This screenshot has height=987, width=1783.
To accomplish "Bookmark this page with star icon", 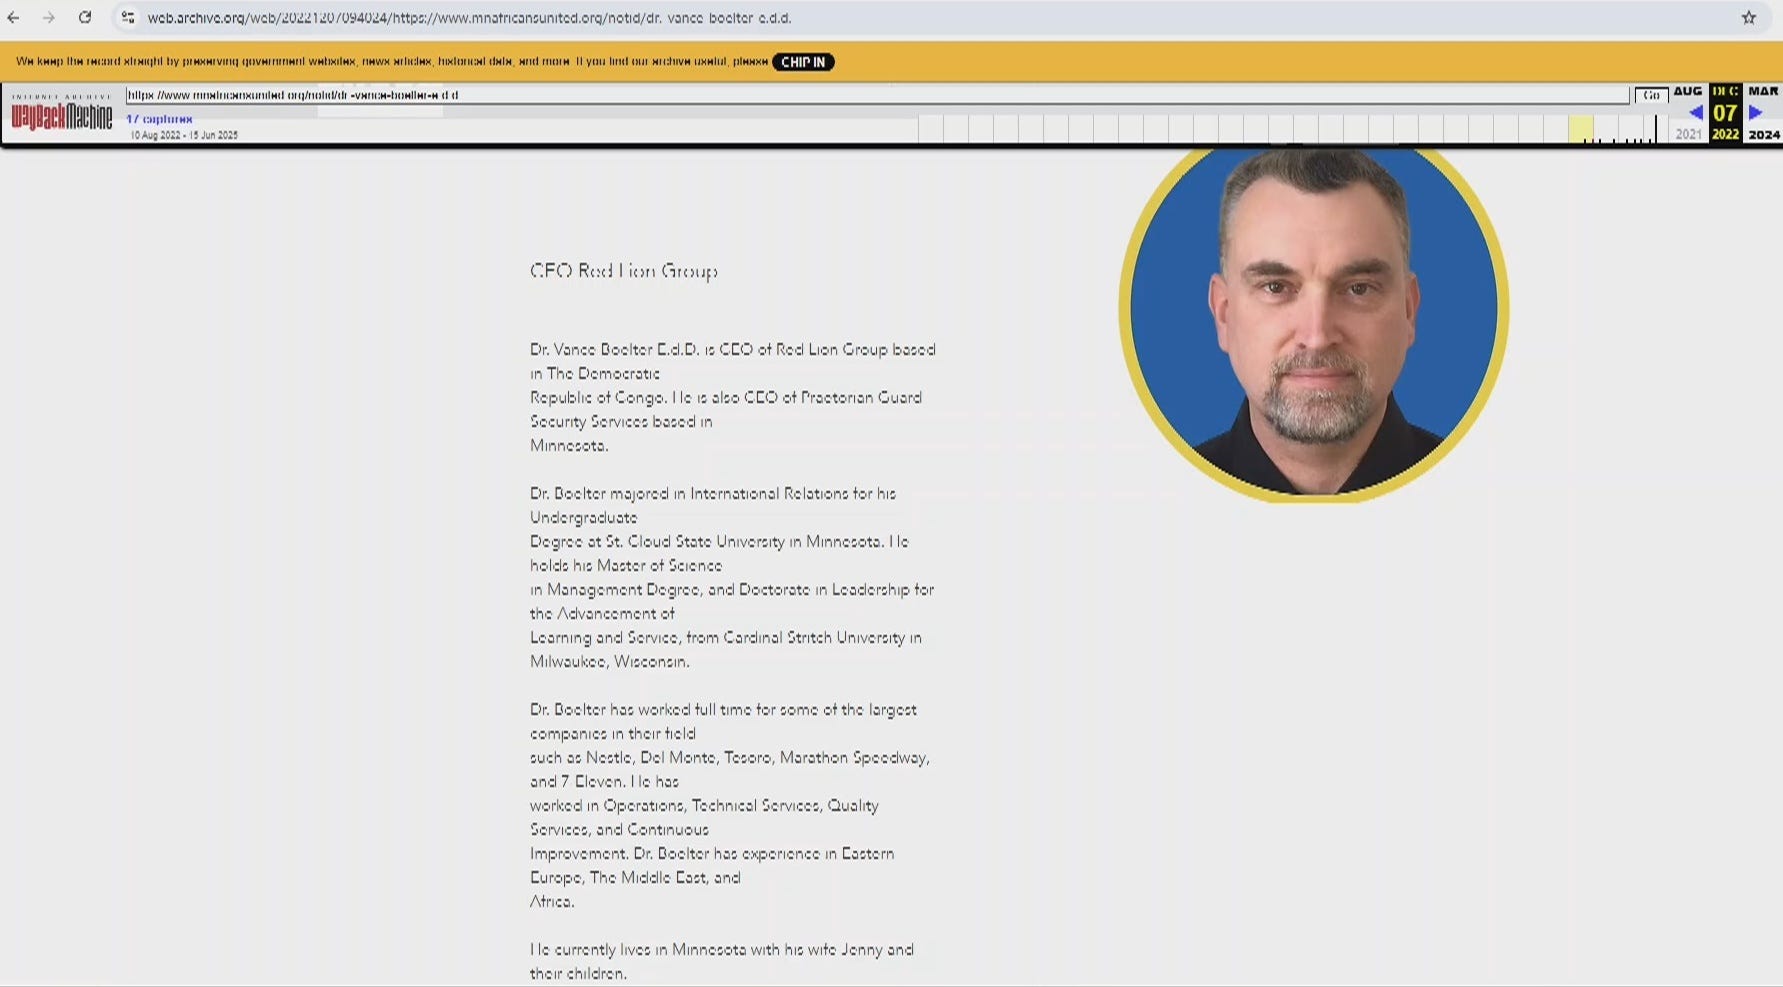I will pyautogui.click(x=1749, y=17).
